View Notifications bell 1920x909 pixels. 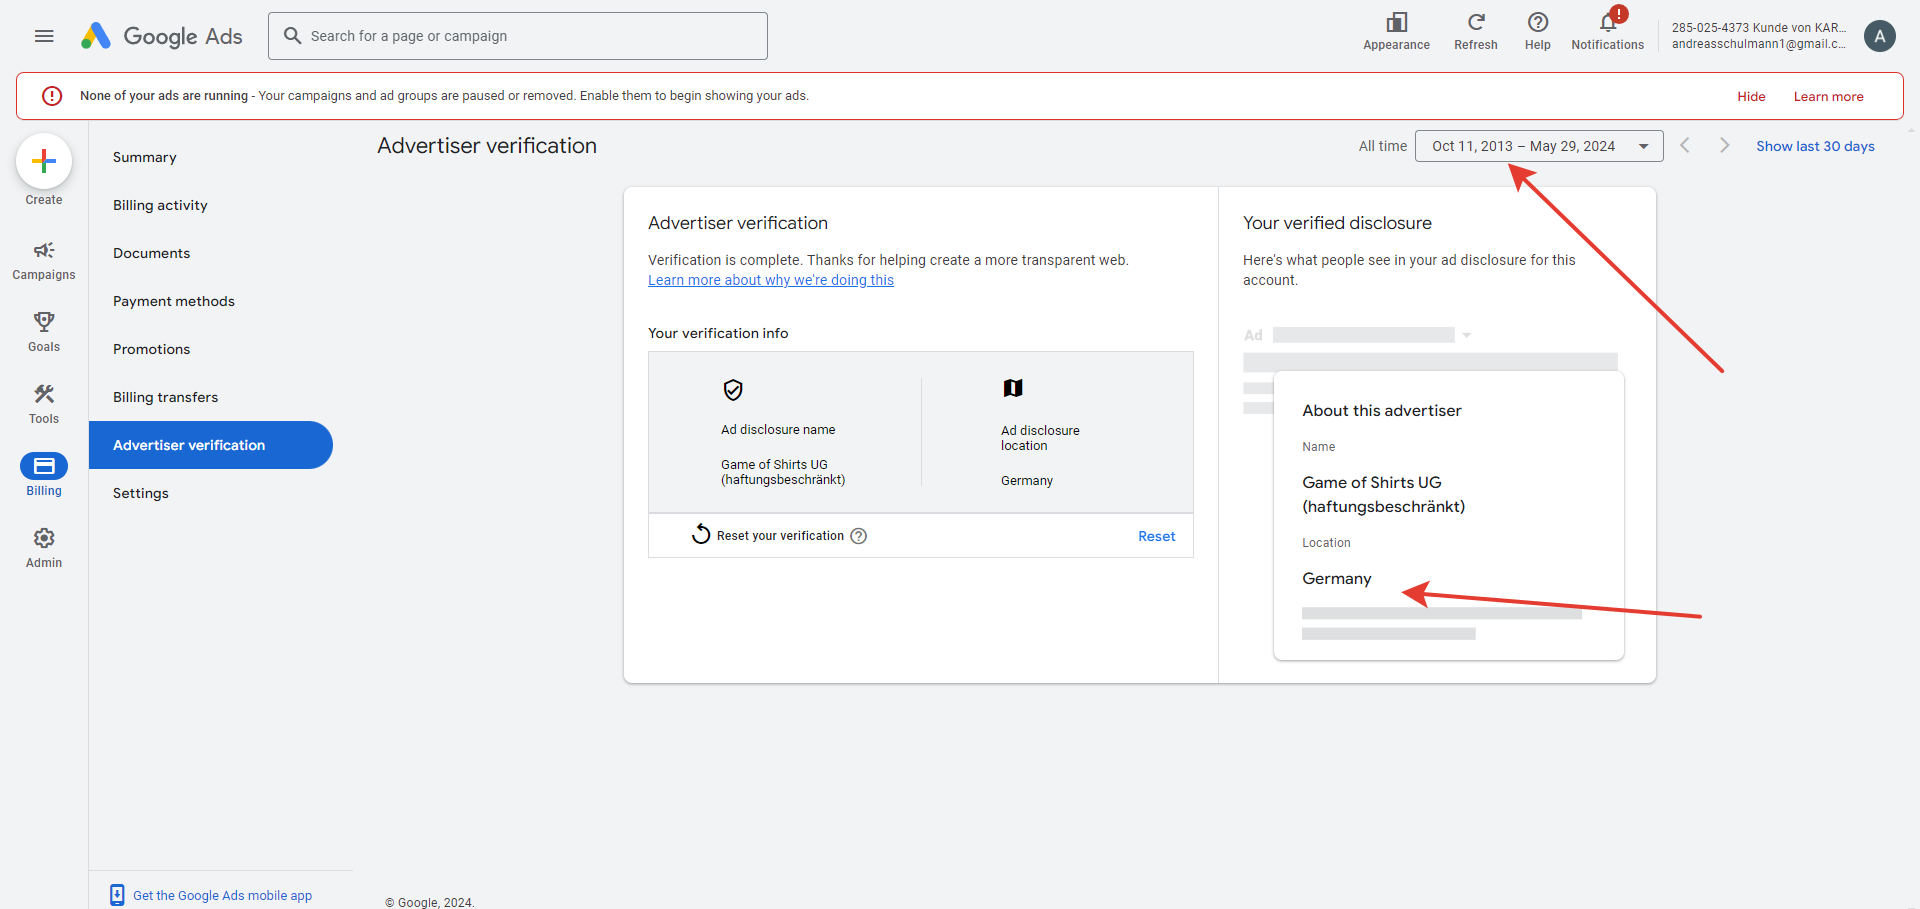click(1608, 23)
